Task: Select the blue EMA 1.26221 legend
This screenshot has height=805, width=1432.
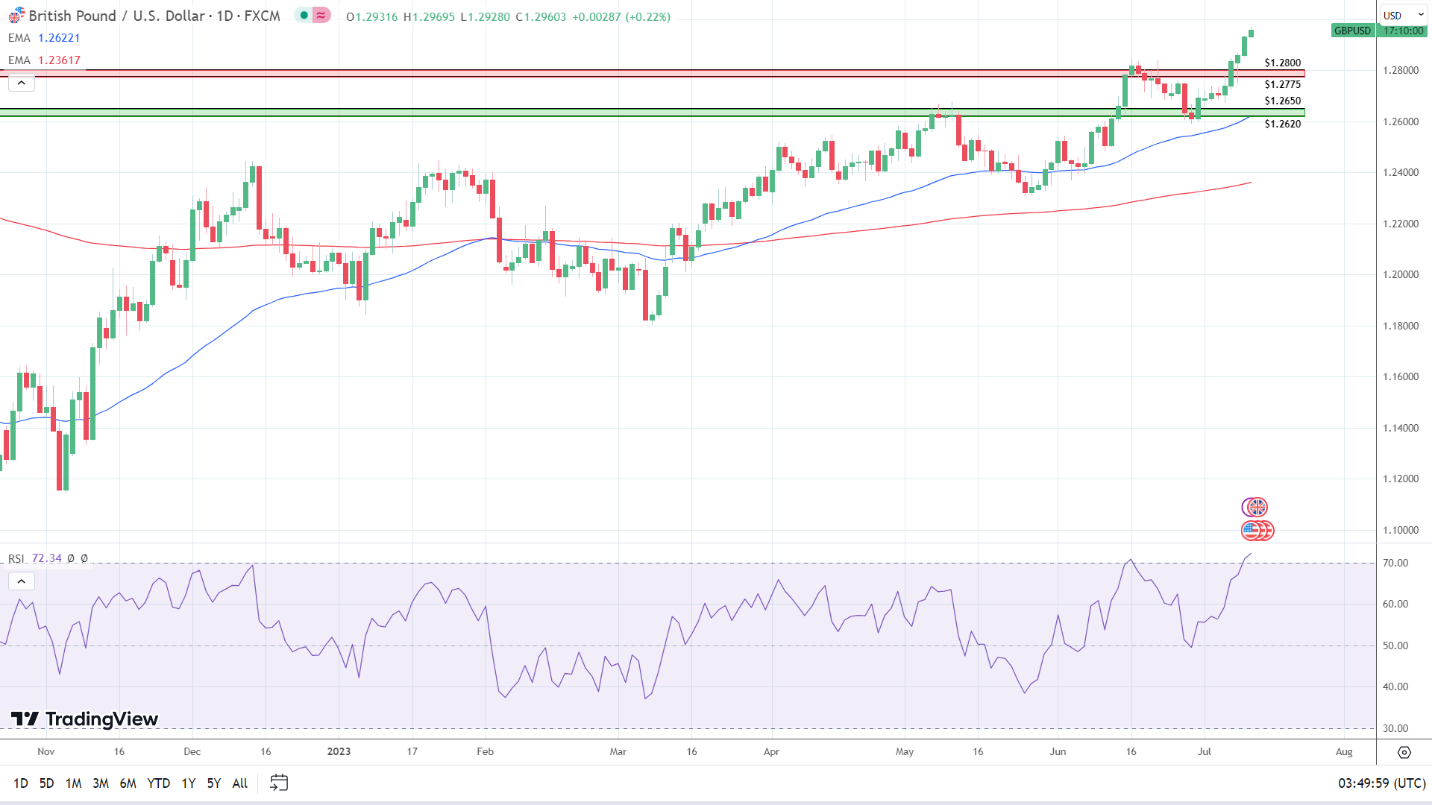Action: pyautogui.click(x=44, y=38)
